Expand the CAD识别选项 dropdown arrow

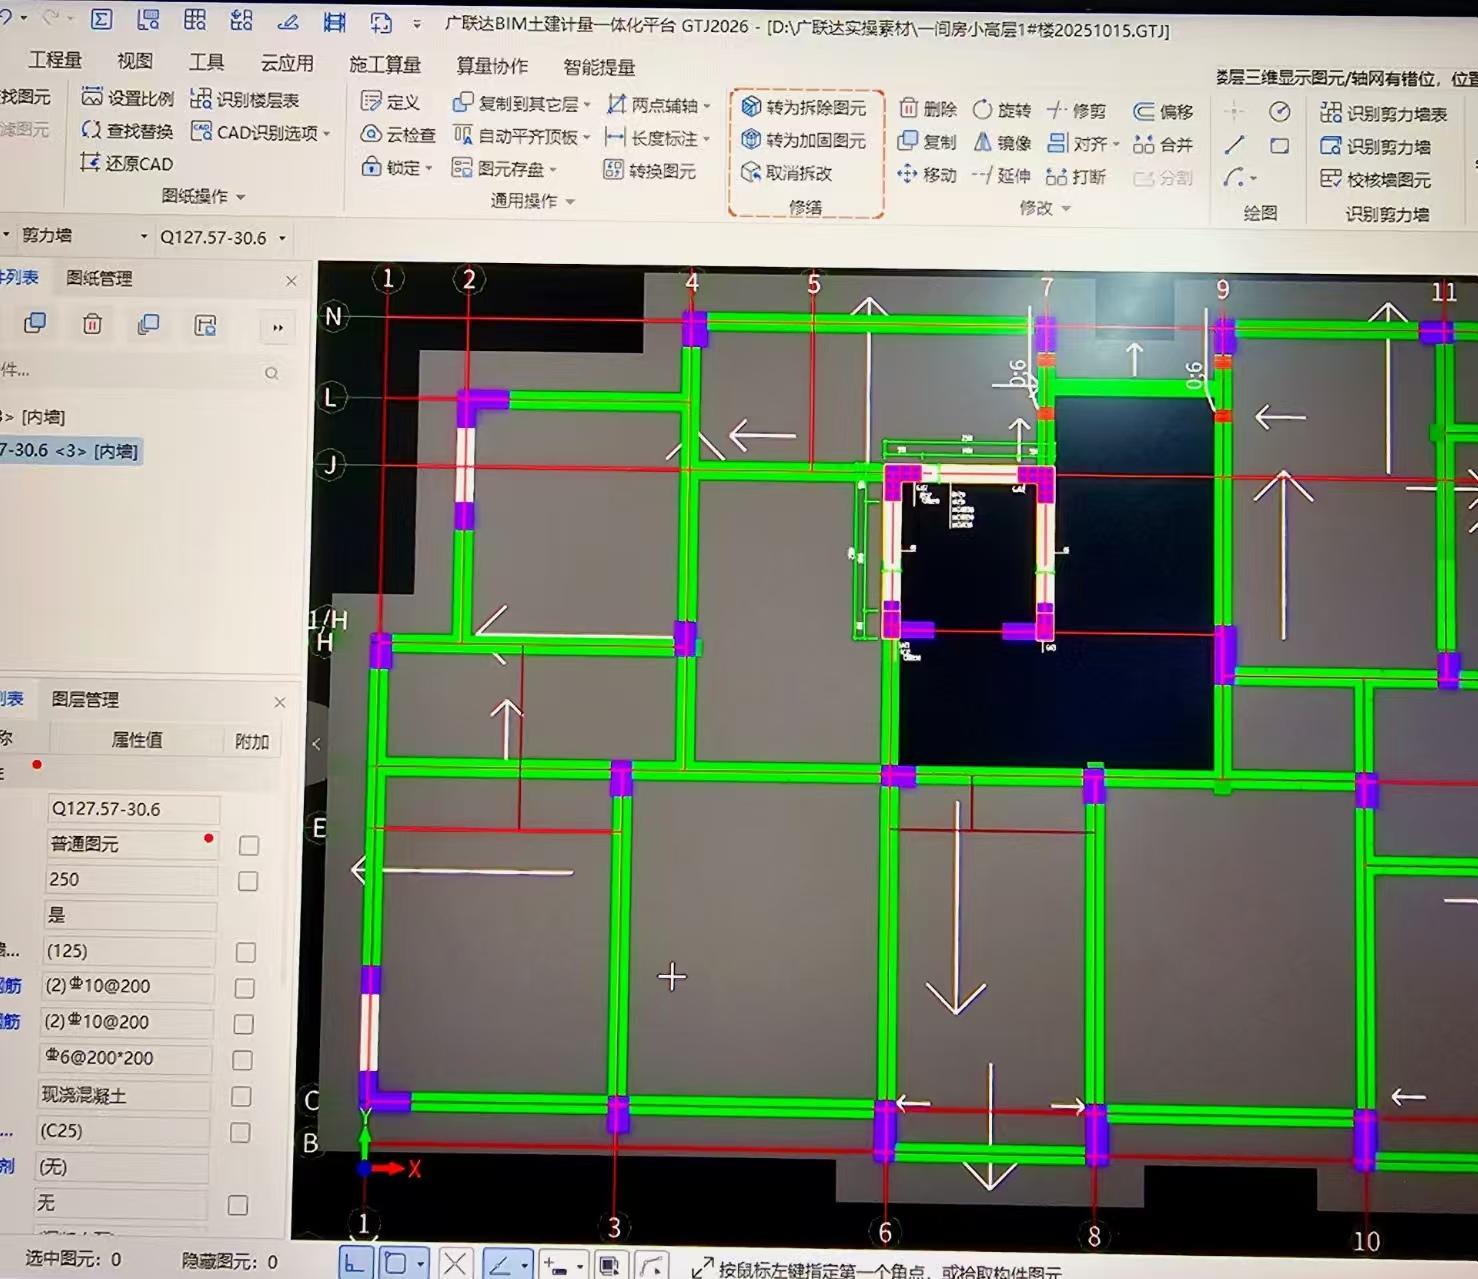327,133
